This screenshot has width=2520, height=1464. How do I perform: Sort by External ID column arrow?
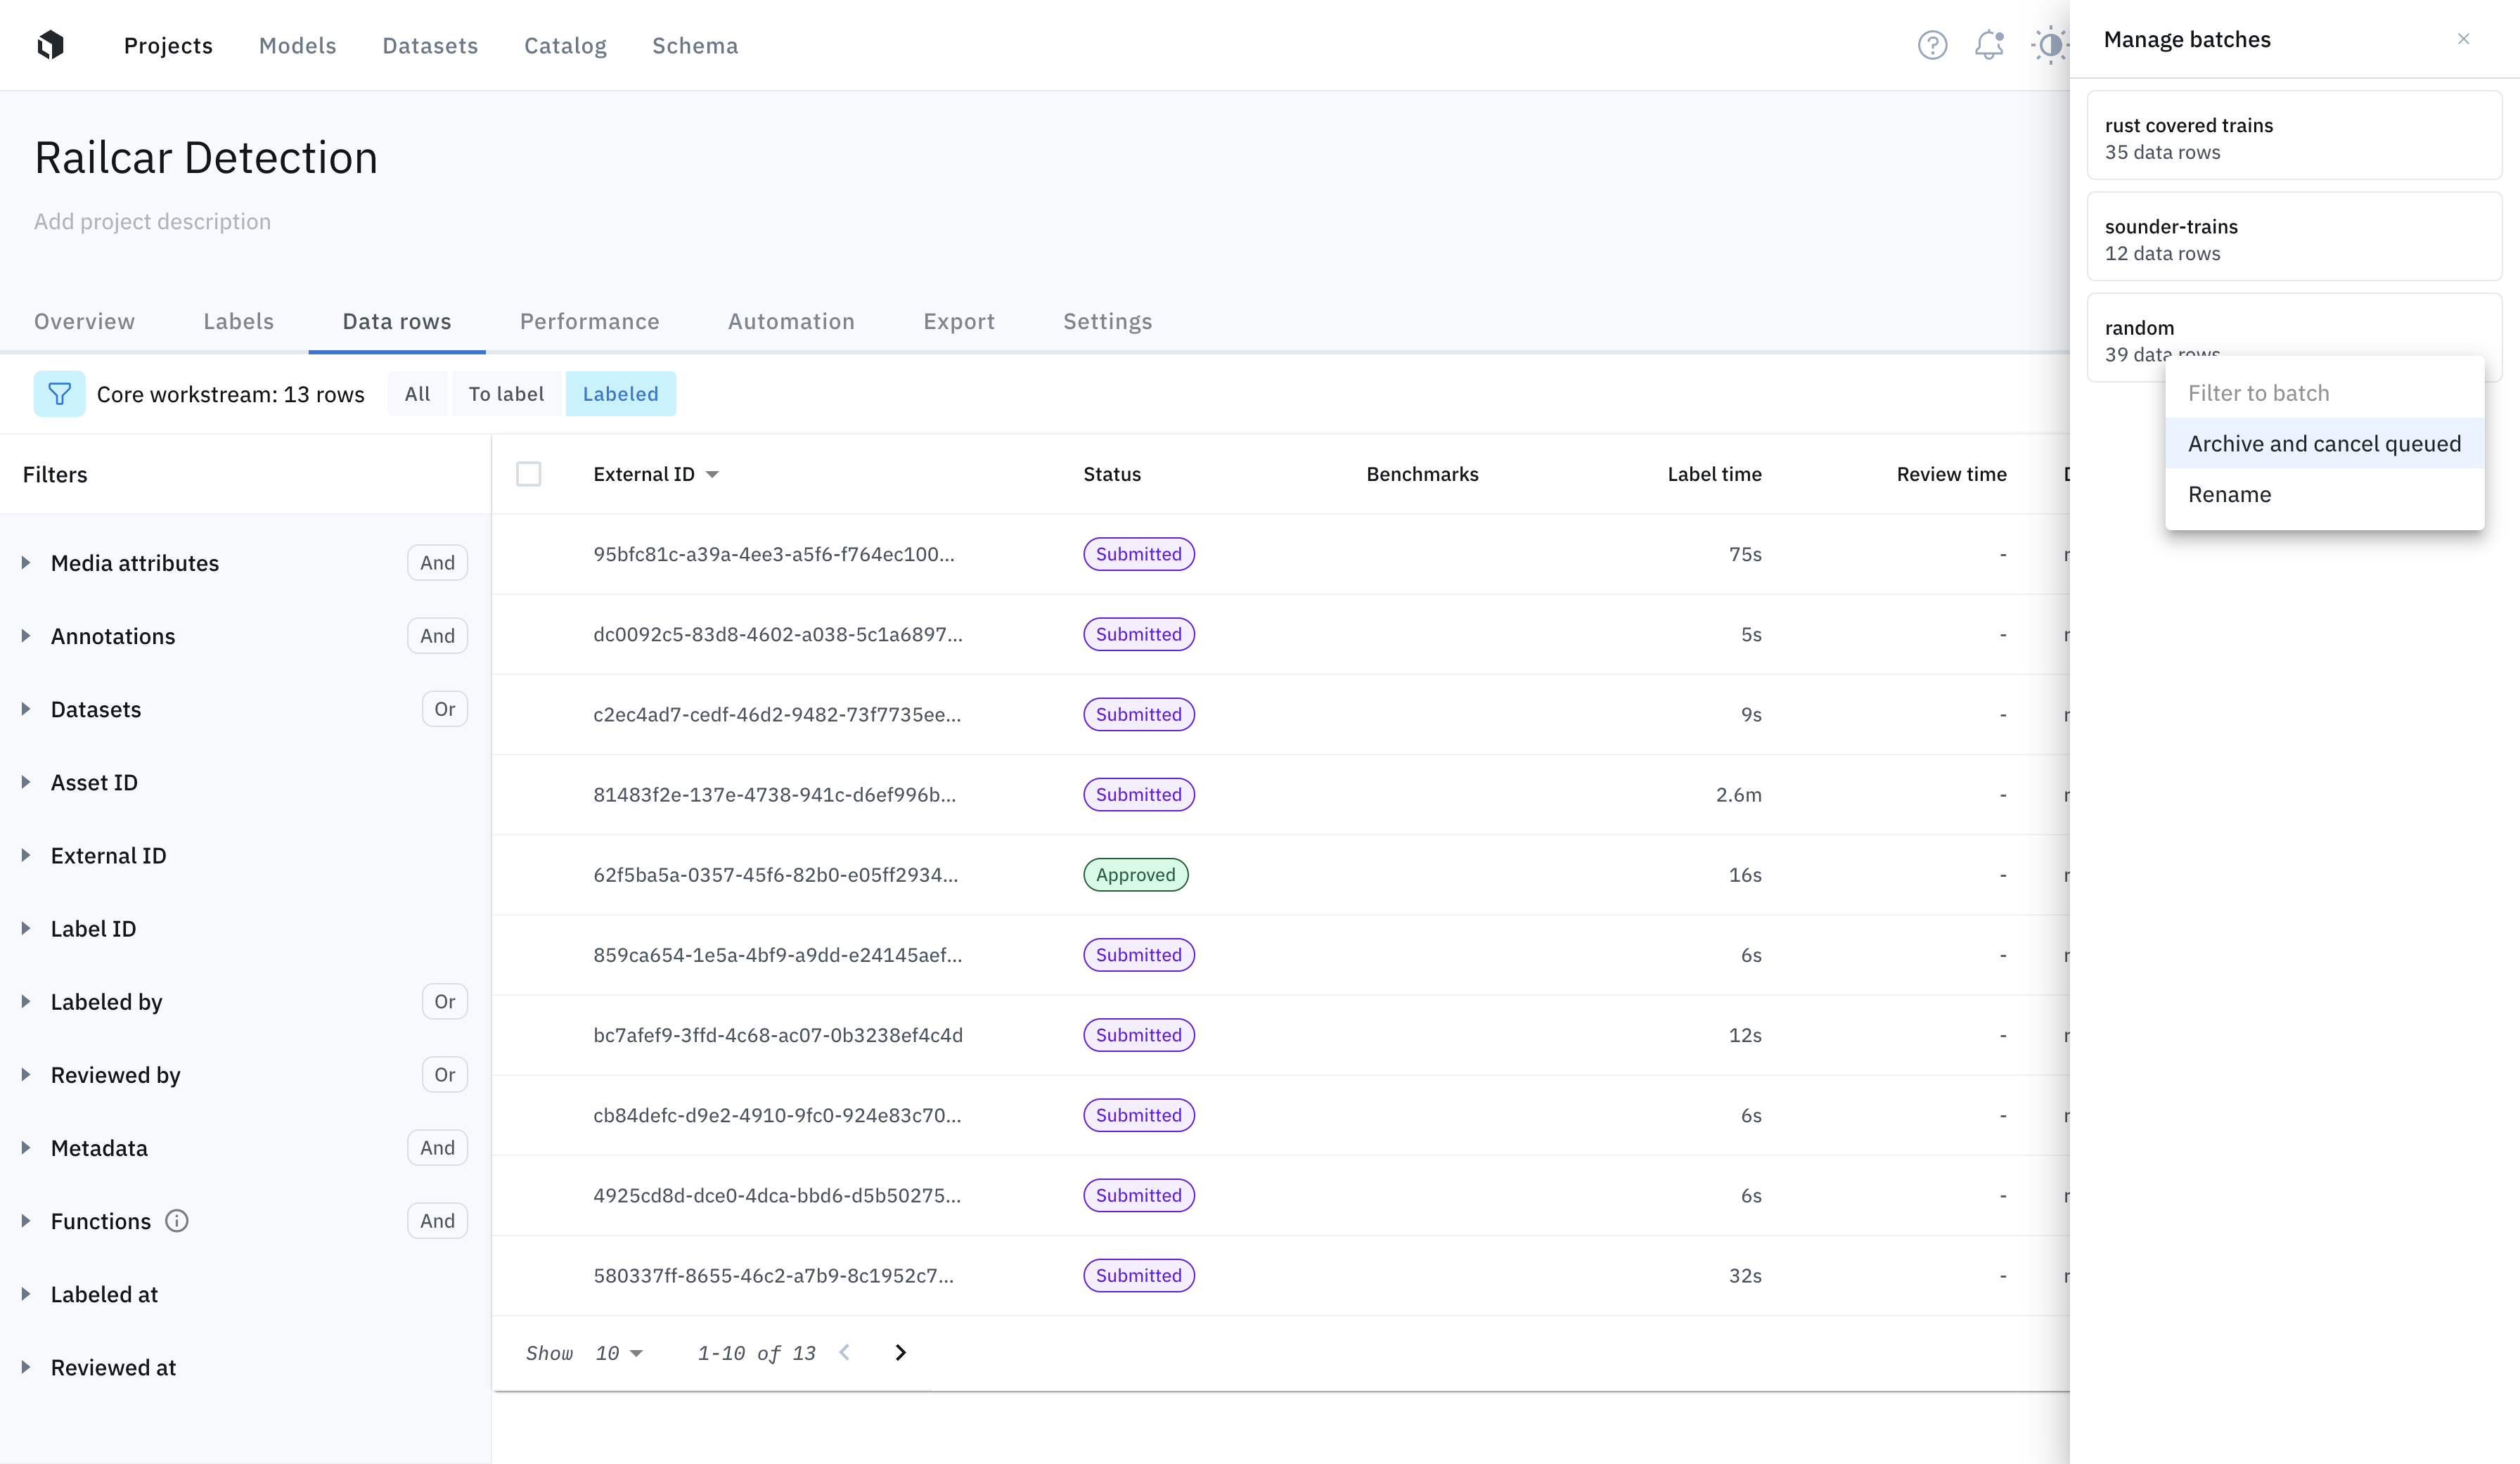click(712, 474)
